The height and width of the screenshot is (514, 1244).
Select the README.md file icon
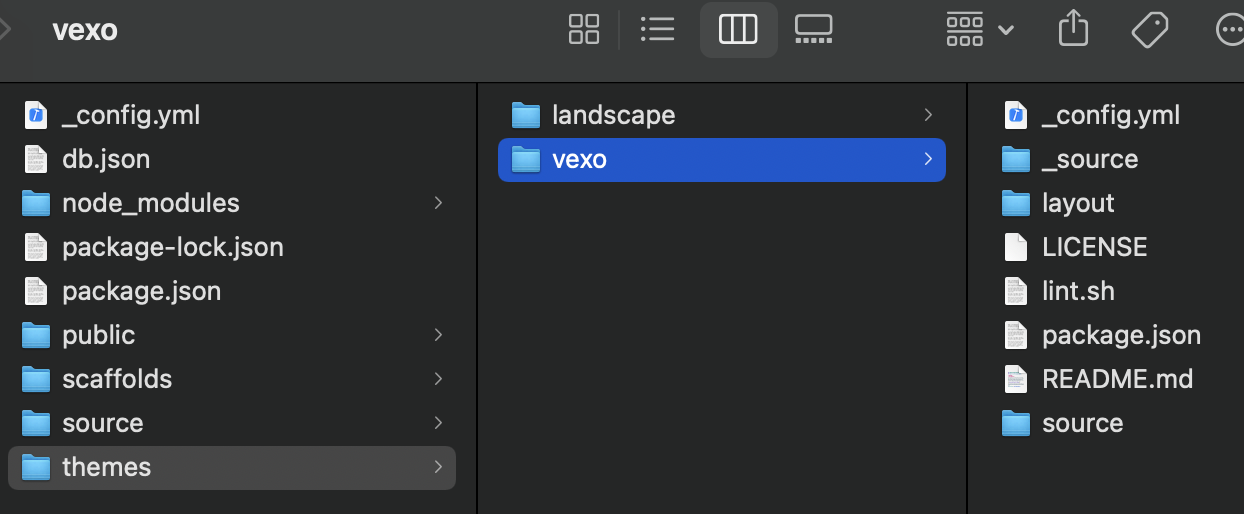coord(1015,379)
